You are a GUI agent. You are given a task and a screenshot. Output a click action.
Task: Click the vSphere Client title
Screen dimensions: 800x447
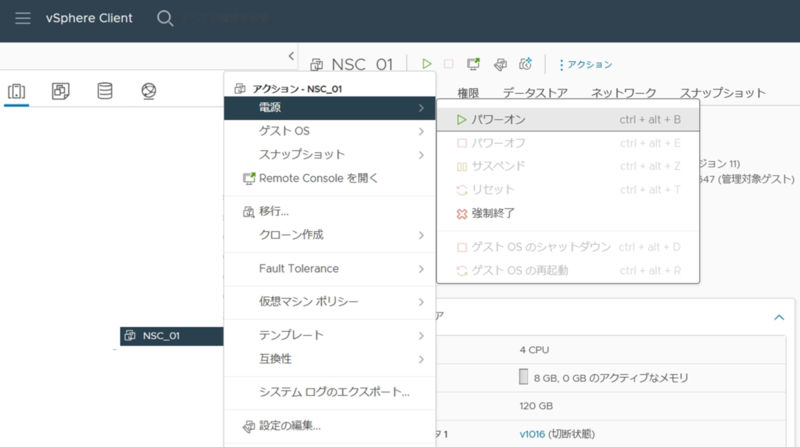click(x=89, y=18)
